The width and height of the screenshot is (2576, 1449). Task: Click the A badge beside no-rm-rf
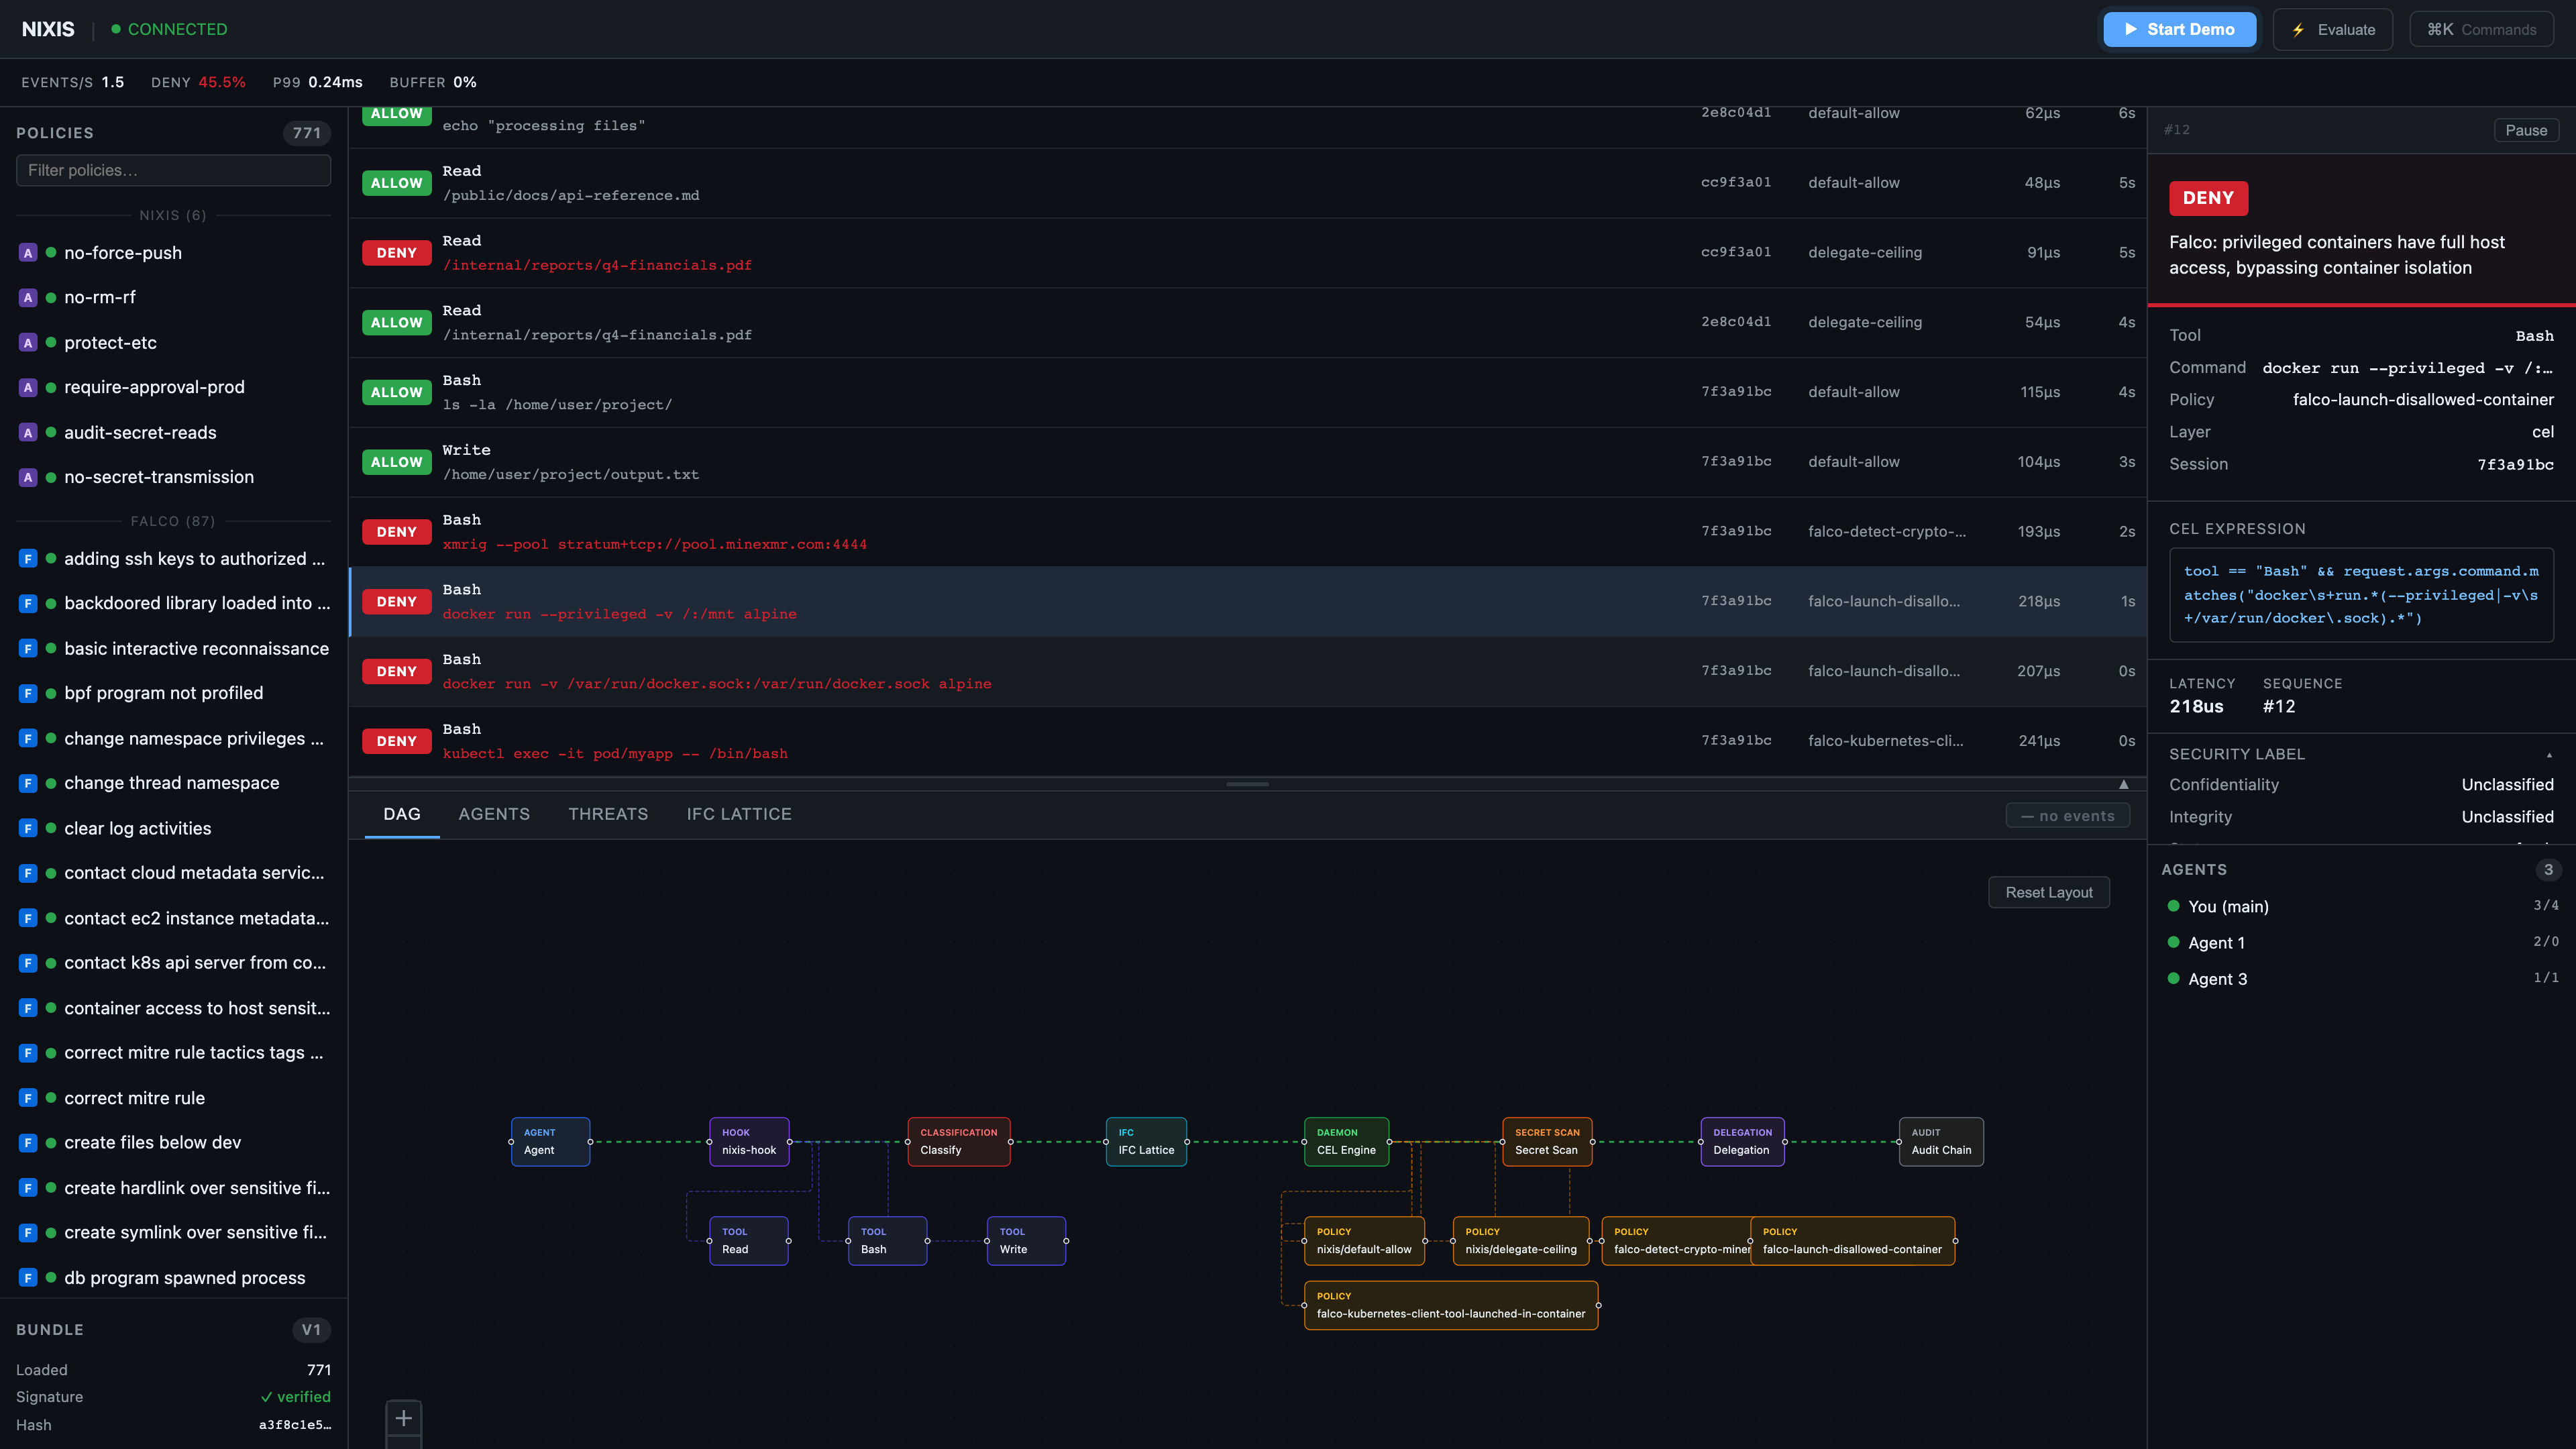coord(28,297)
